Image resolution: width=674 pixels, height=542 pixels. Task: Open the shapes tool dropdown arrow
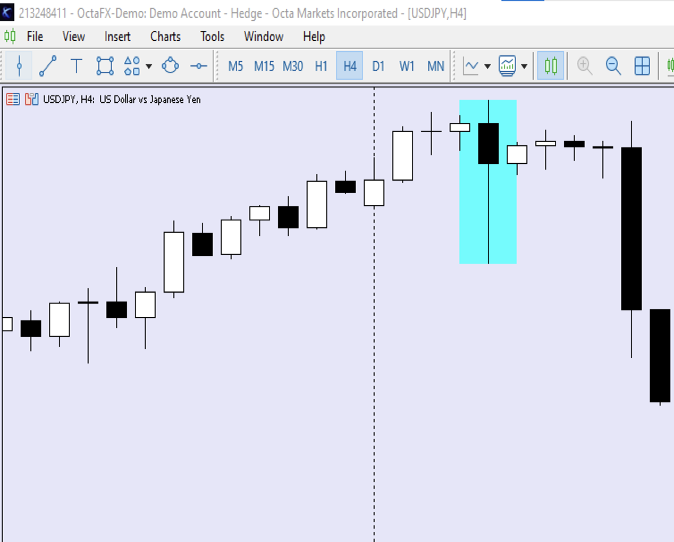tap(149, 66)
